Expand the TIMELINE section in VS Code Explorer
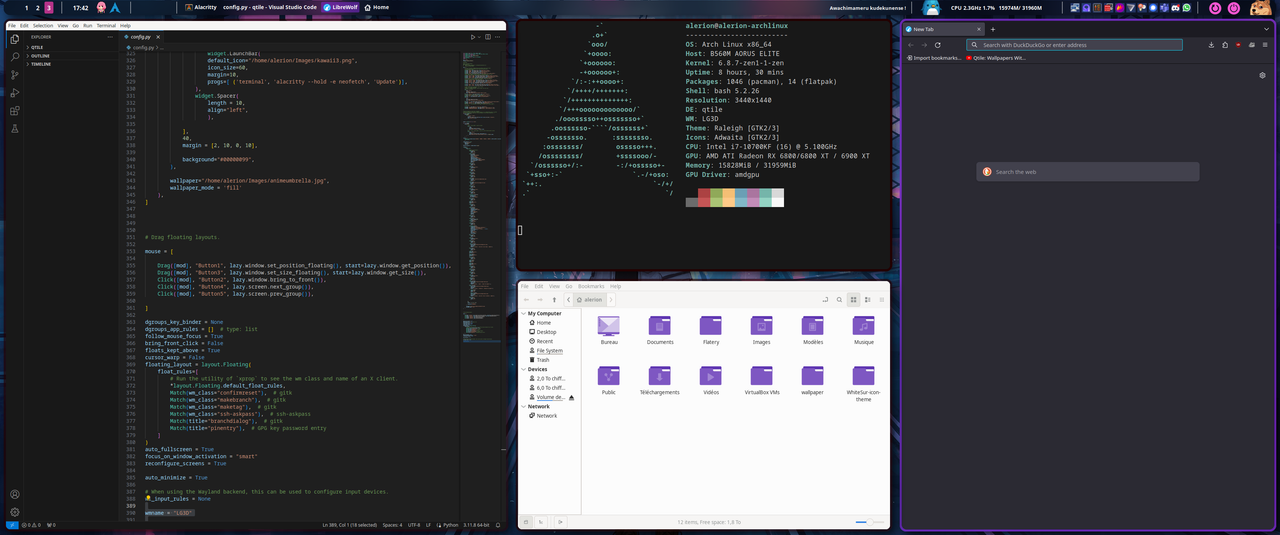Screen dimensions: 1280x535 tap(41, 63)
